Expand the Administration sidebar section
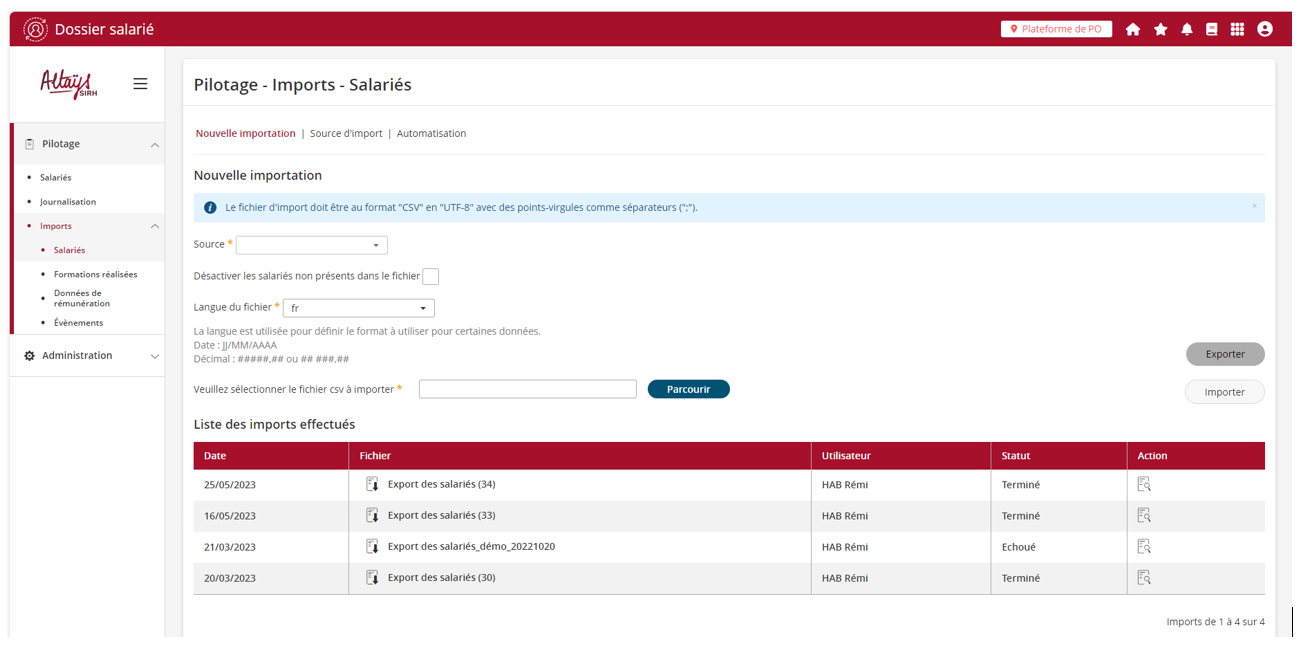This screenshot has height=662, width=1304. click(x=86, y=356)
